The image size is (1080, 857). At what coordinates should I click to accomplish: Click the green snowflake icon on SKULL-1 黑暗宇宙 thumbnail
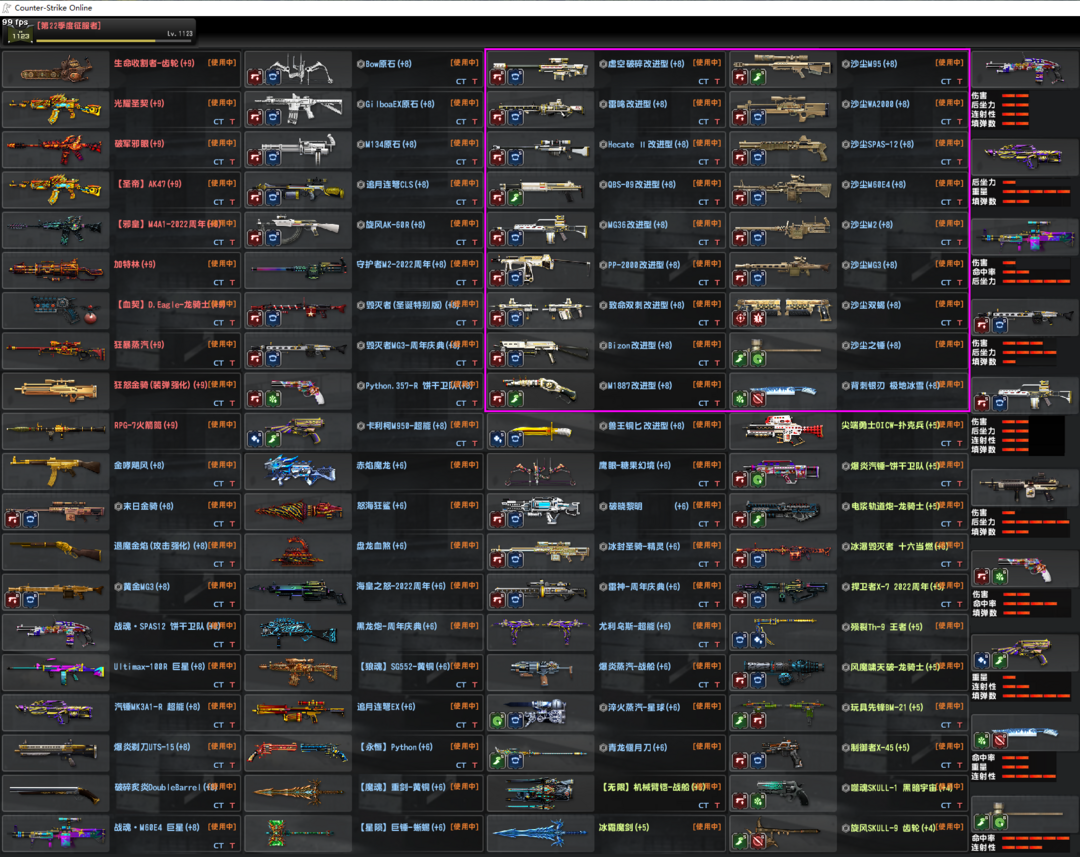(758, 801)
